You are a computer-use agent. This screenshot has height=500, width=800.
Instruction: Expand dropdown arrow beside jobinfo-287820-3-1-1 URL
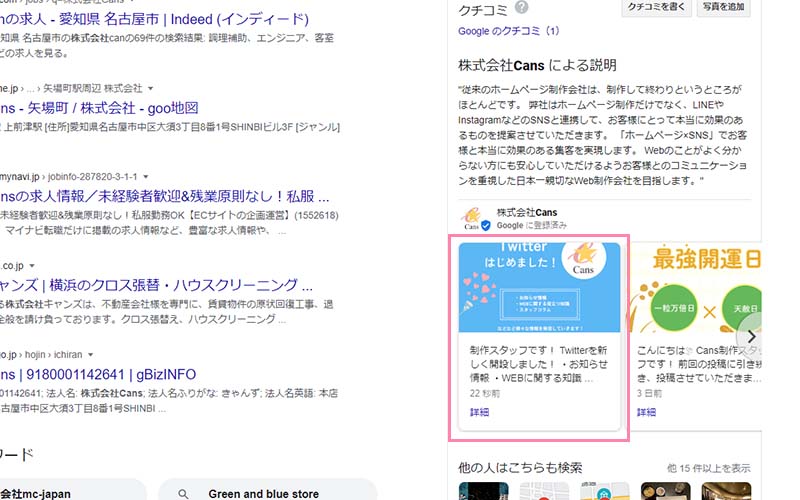click(146, 177)
